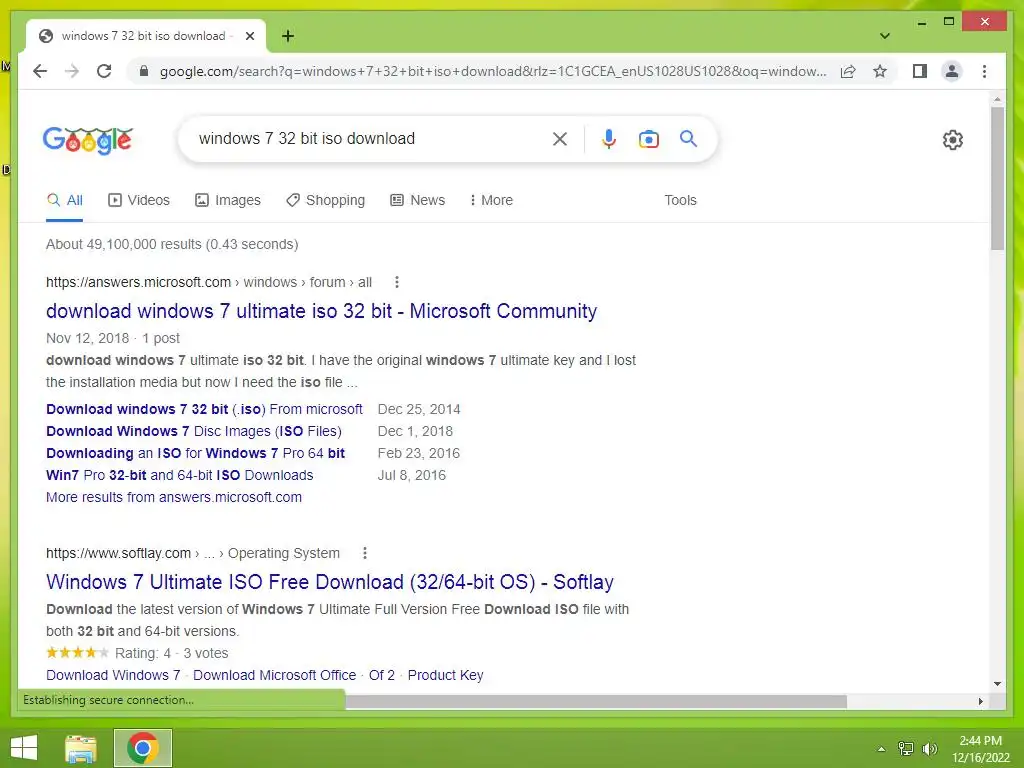Switch to Shopping results
The width and height of the screenshot is (1024, 768).
click(325, 200)
